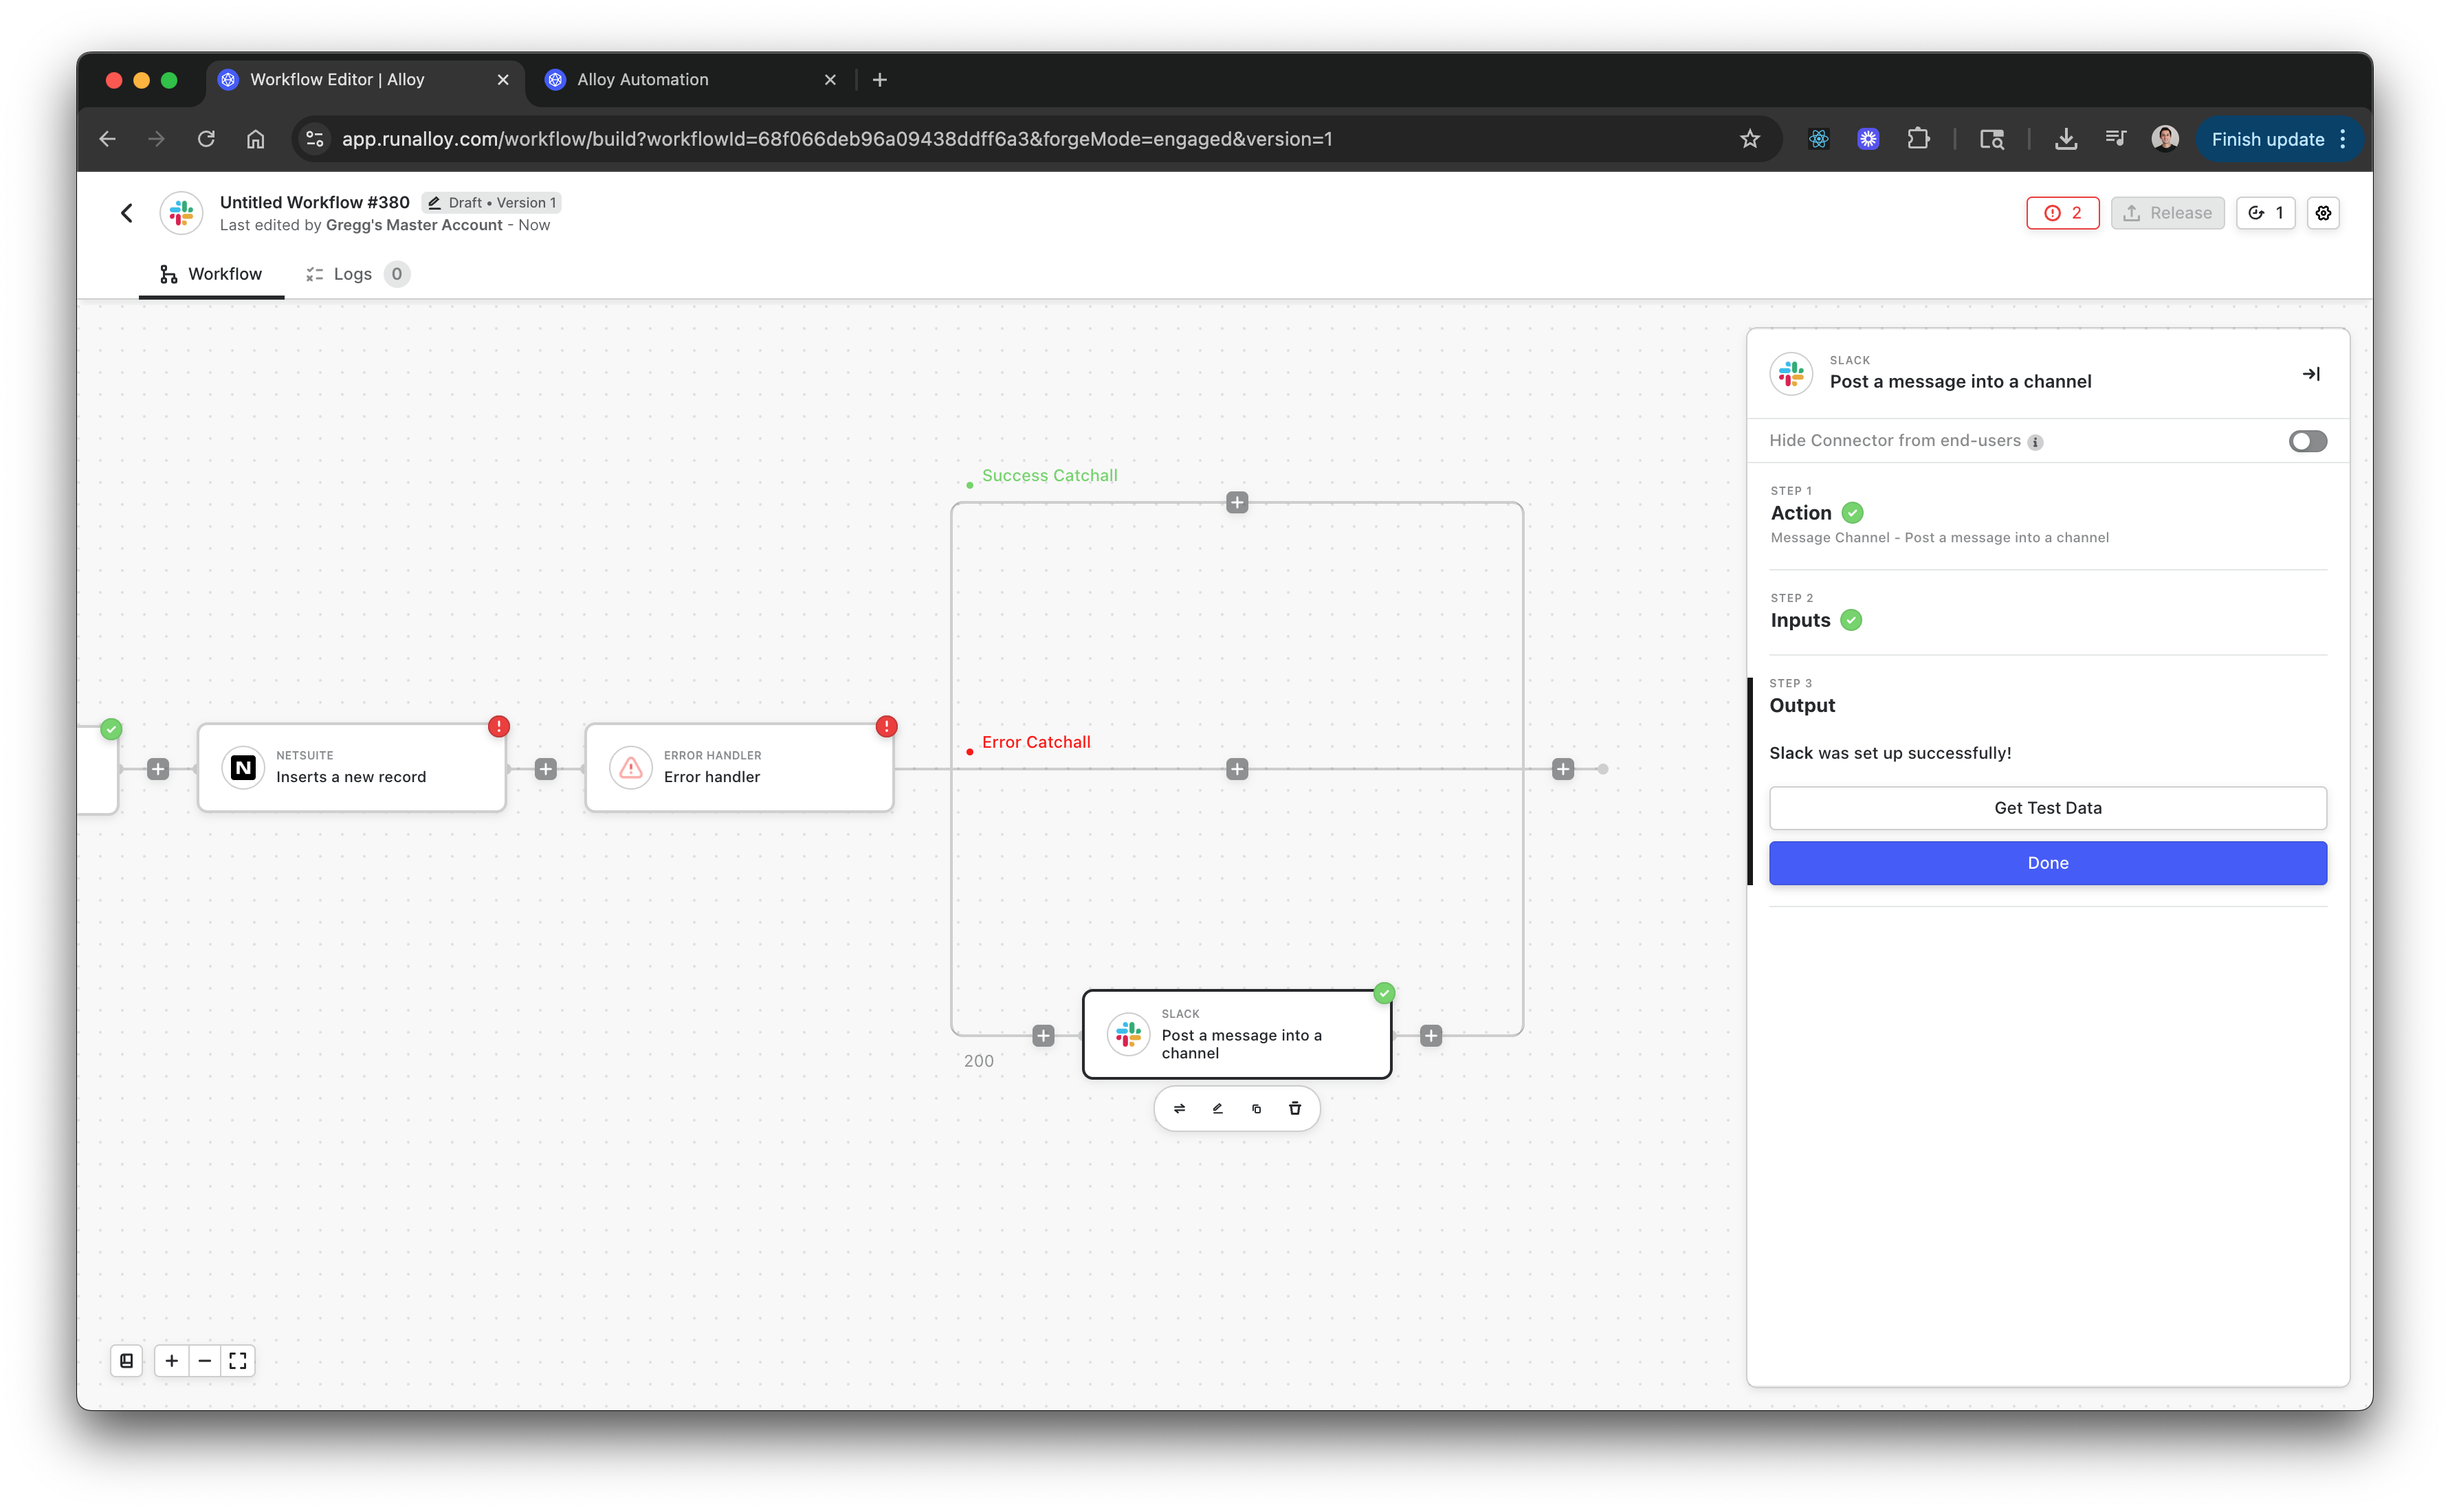Delete the Slack node with the trash icon
Image resolution: width=2450 pixels, height=1512 pixels.
point(1295,1108)
